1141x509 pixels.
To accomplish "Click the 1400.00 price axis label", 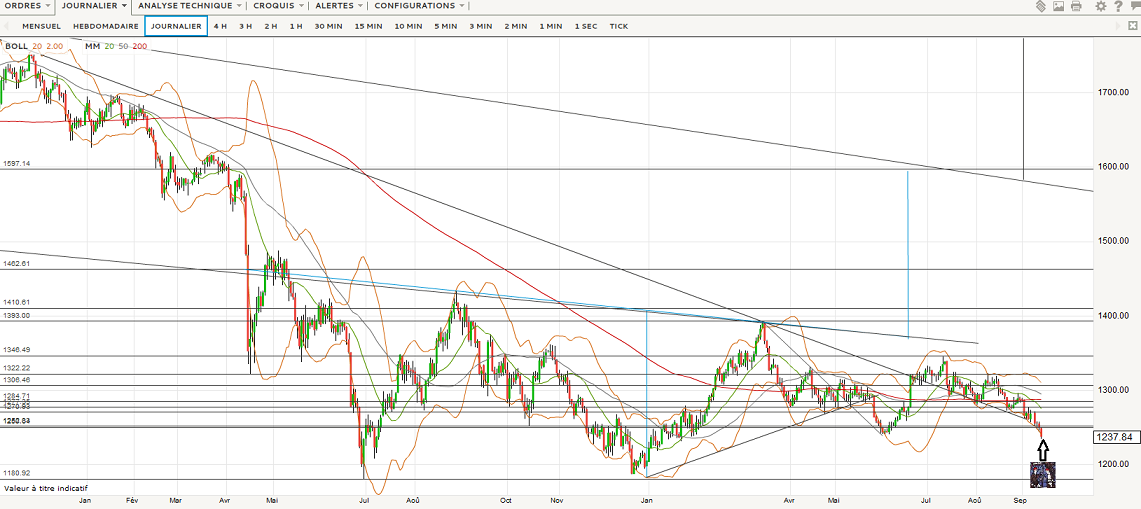I will pyautogui.click(x=1114, y=315).
